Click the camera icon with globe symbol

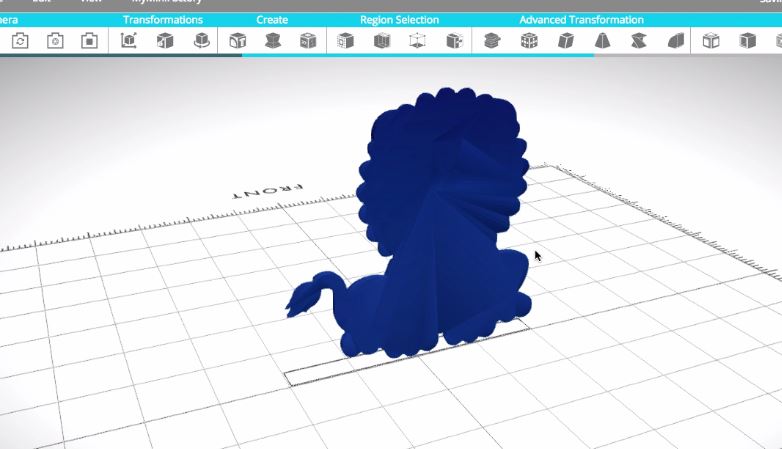click(55, 40)
